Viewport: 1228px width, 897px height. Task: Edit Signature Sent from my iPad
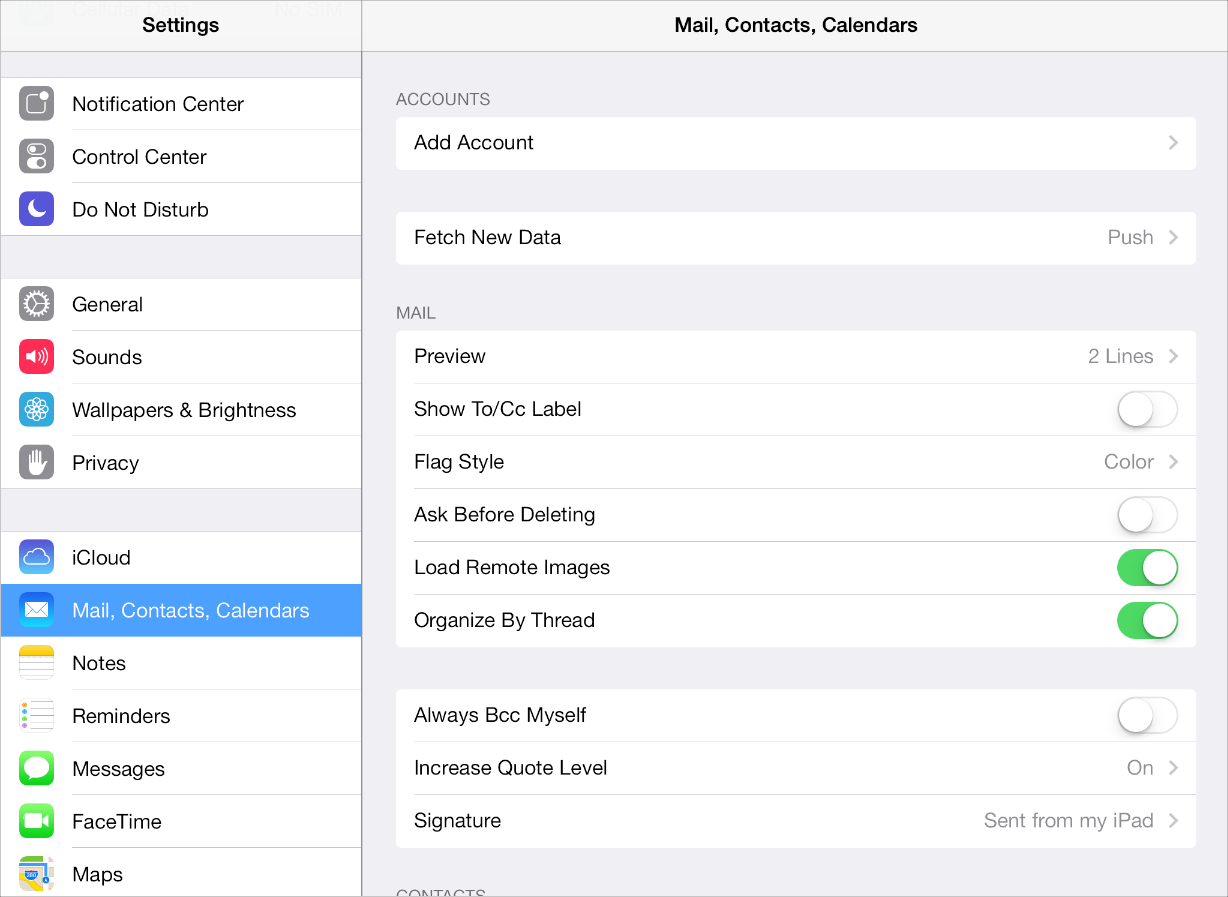795,821
